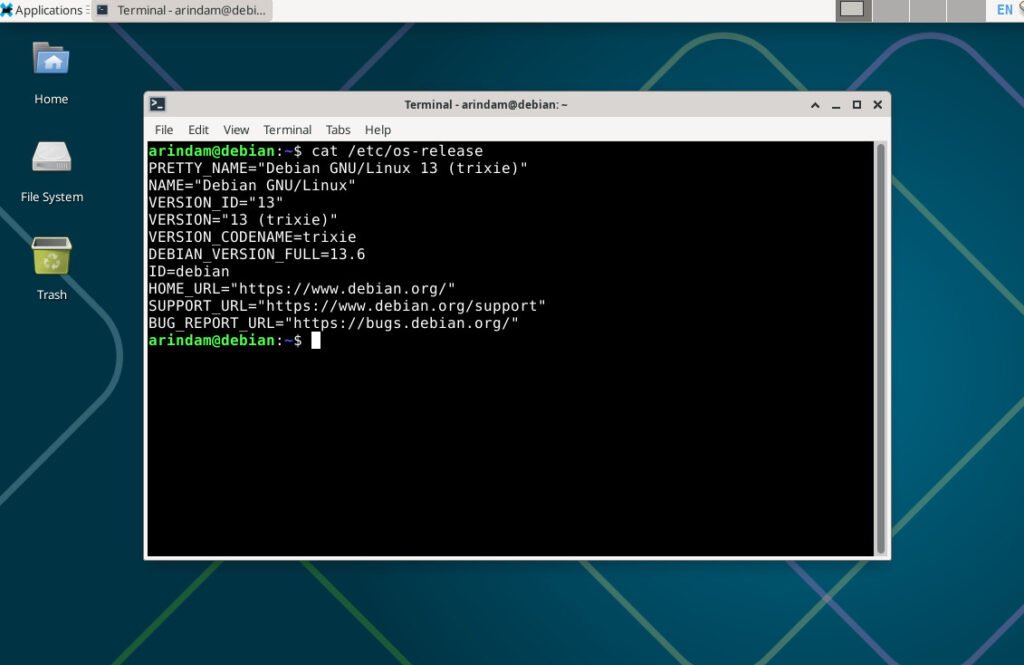Open the Applications menu in top panel
1024x665 pixels.
pyautogui.click(x=42, y=10)
